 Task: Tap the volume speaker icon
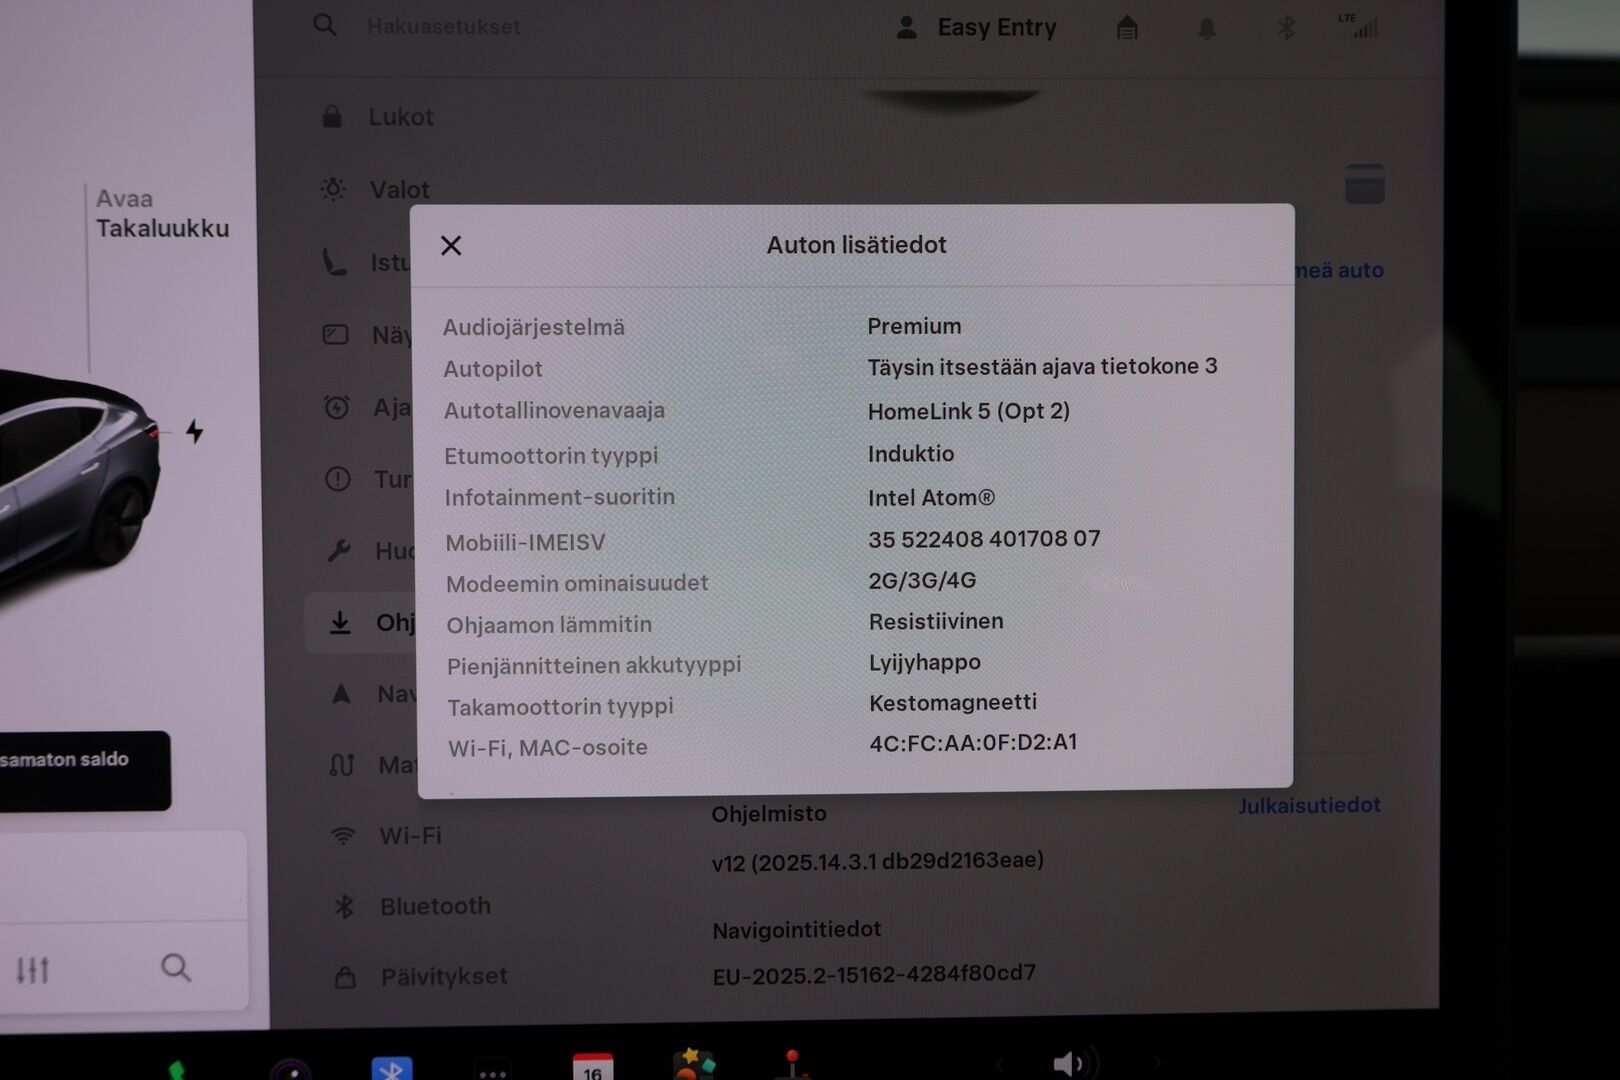(1072, 1062)
